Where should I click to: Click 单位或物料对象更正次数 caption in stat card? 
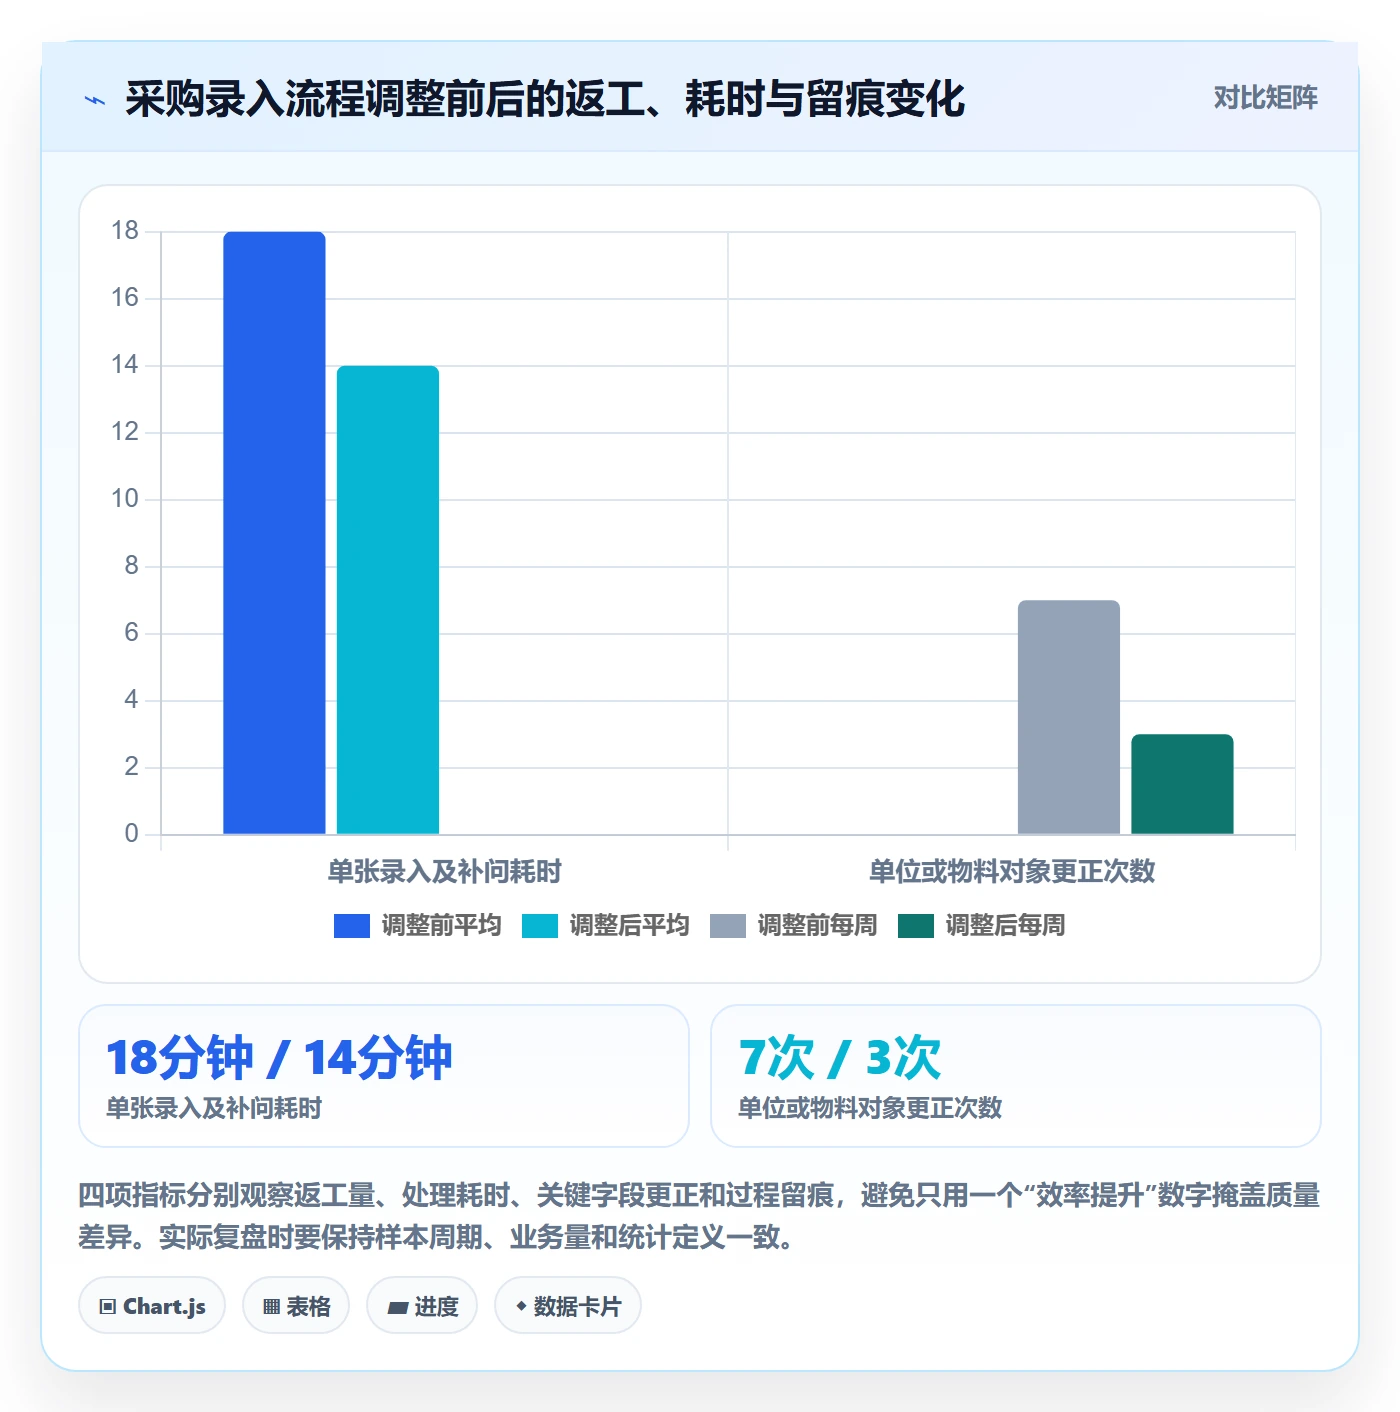(870, 1108)
